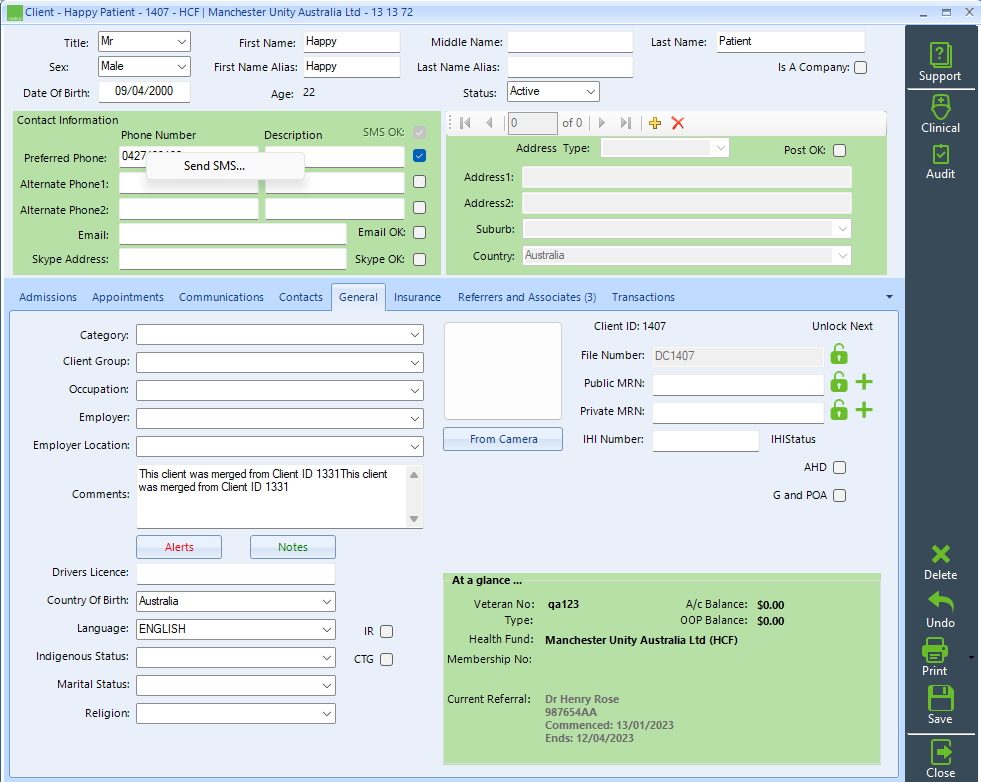The image size is (981, 782).
Task: Add a Public MRN with plus
Action: tap(864, 382)
